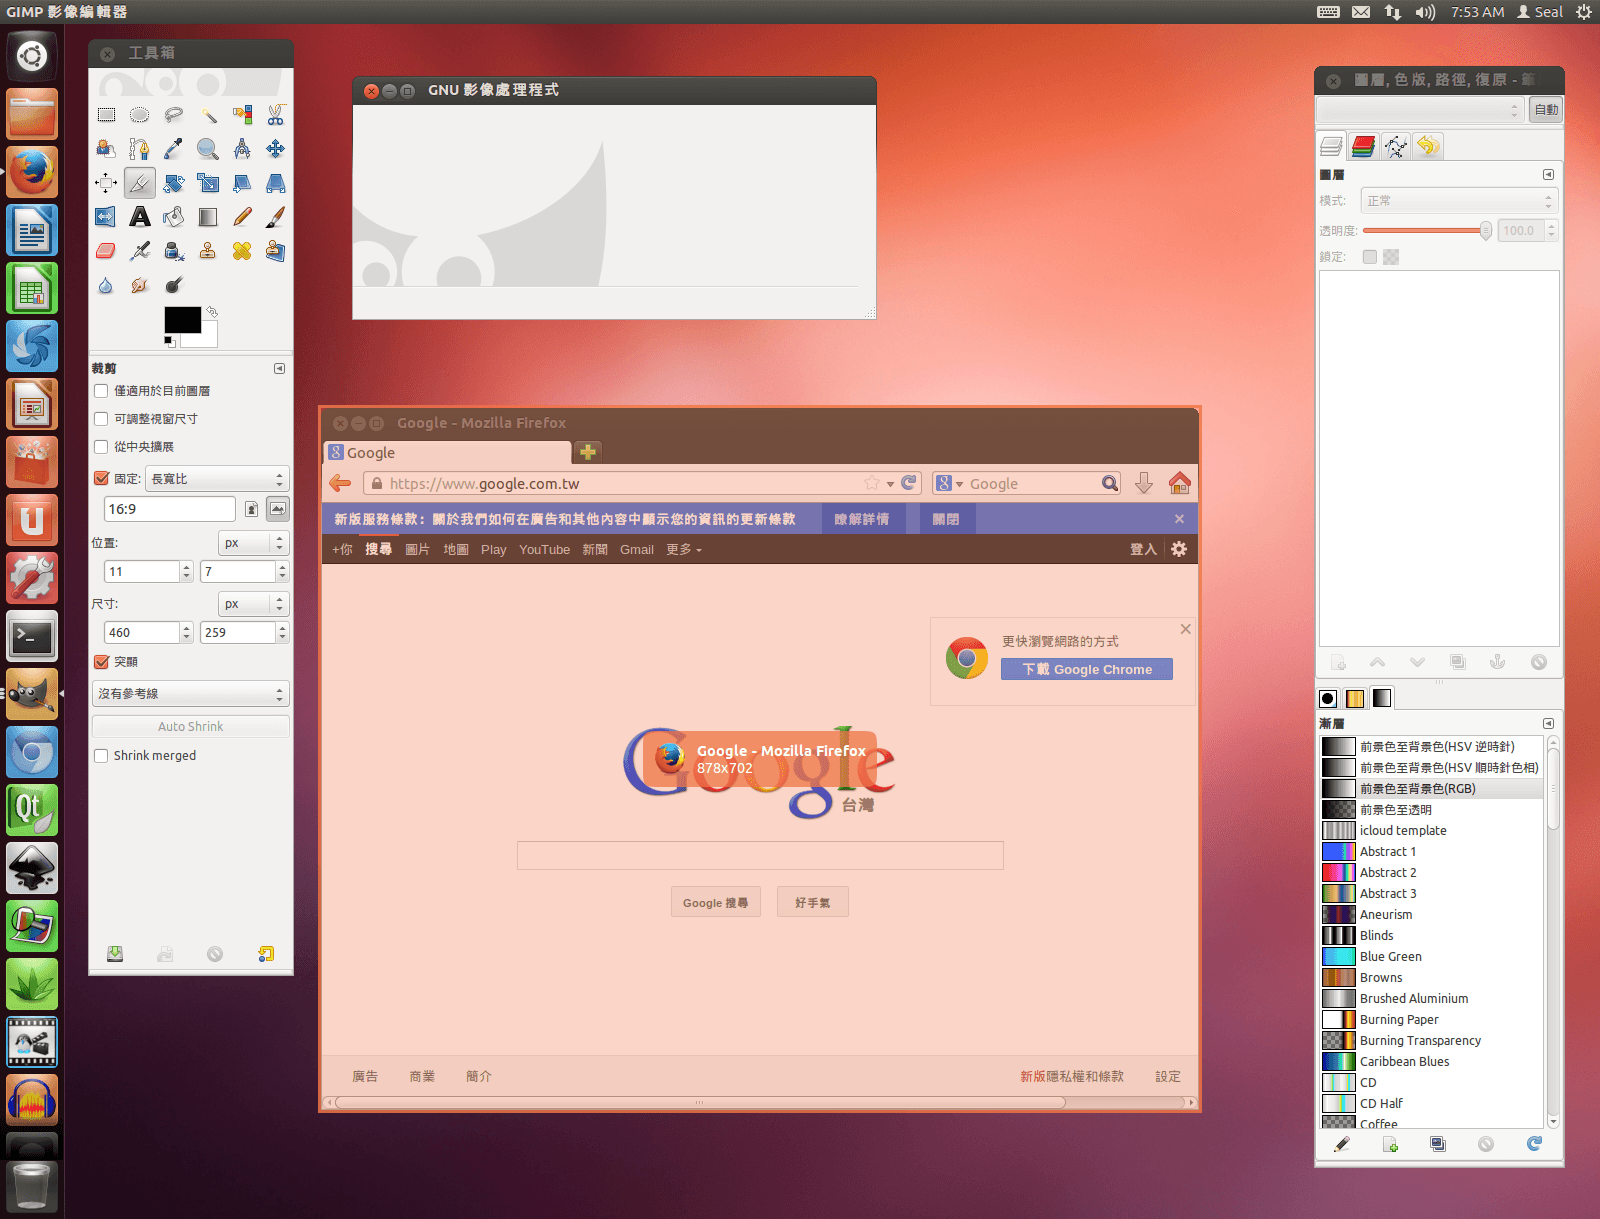Enable 僅適用於目前圖層 checkbox
1600x1219 pixels.
[101, 391]
